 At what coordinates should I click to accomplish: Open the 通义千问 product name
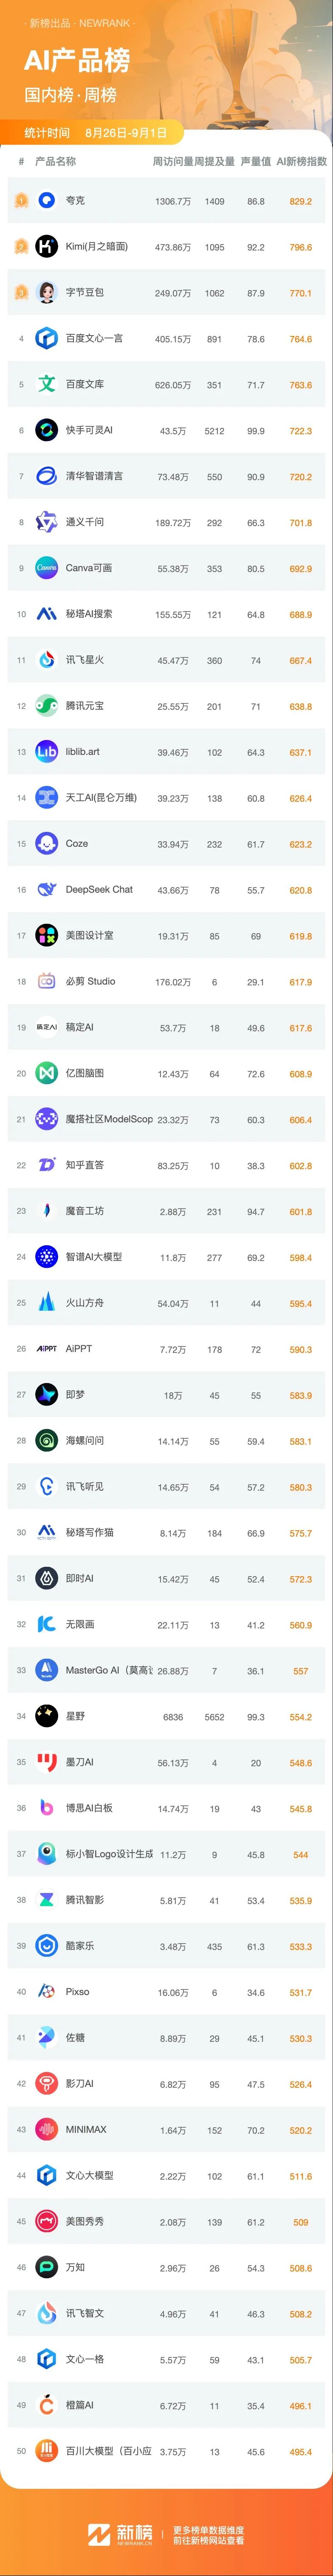click(84, 522)
